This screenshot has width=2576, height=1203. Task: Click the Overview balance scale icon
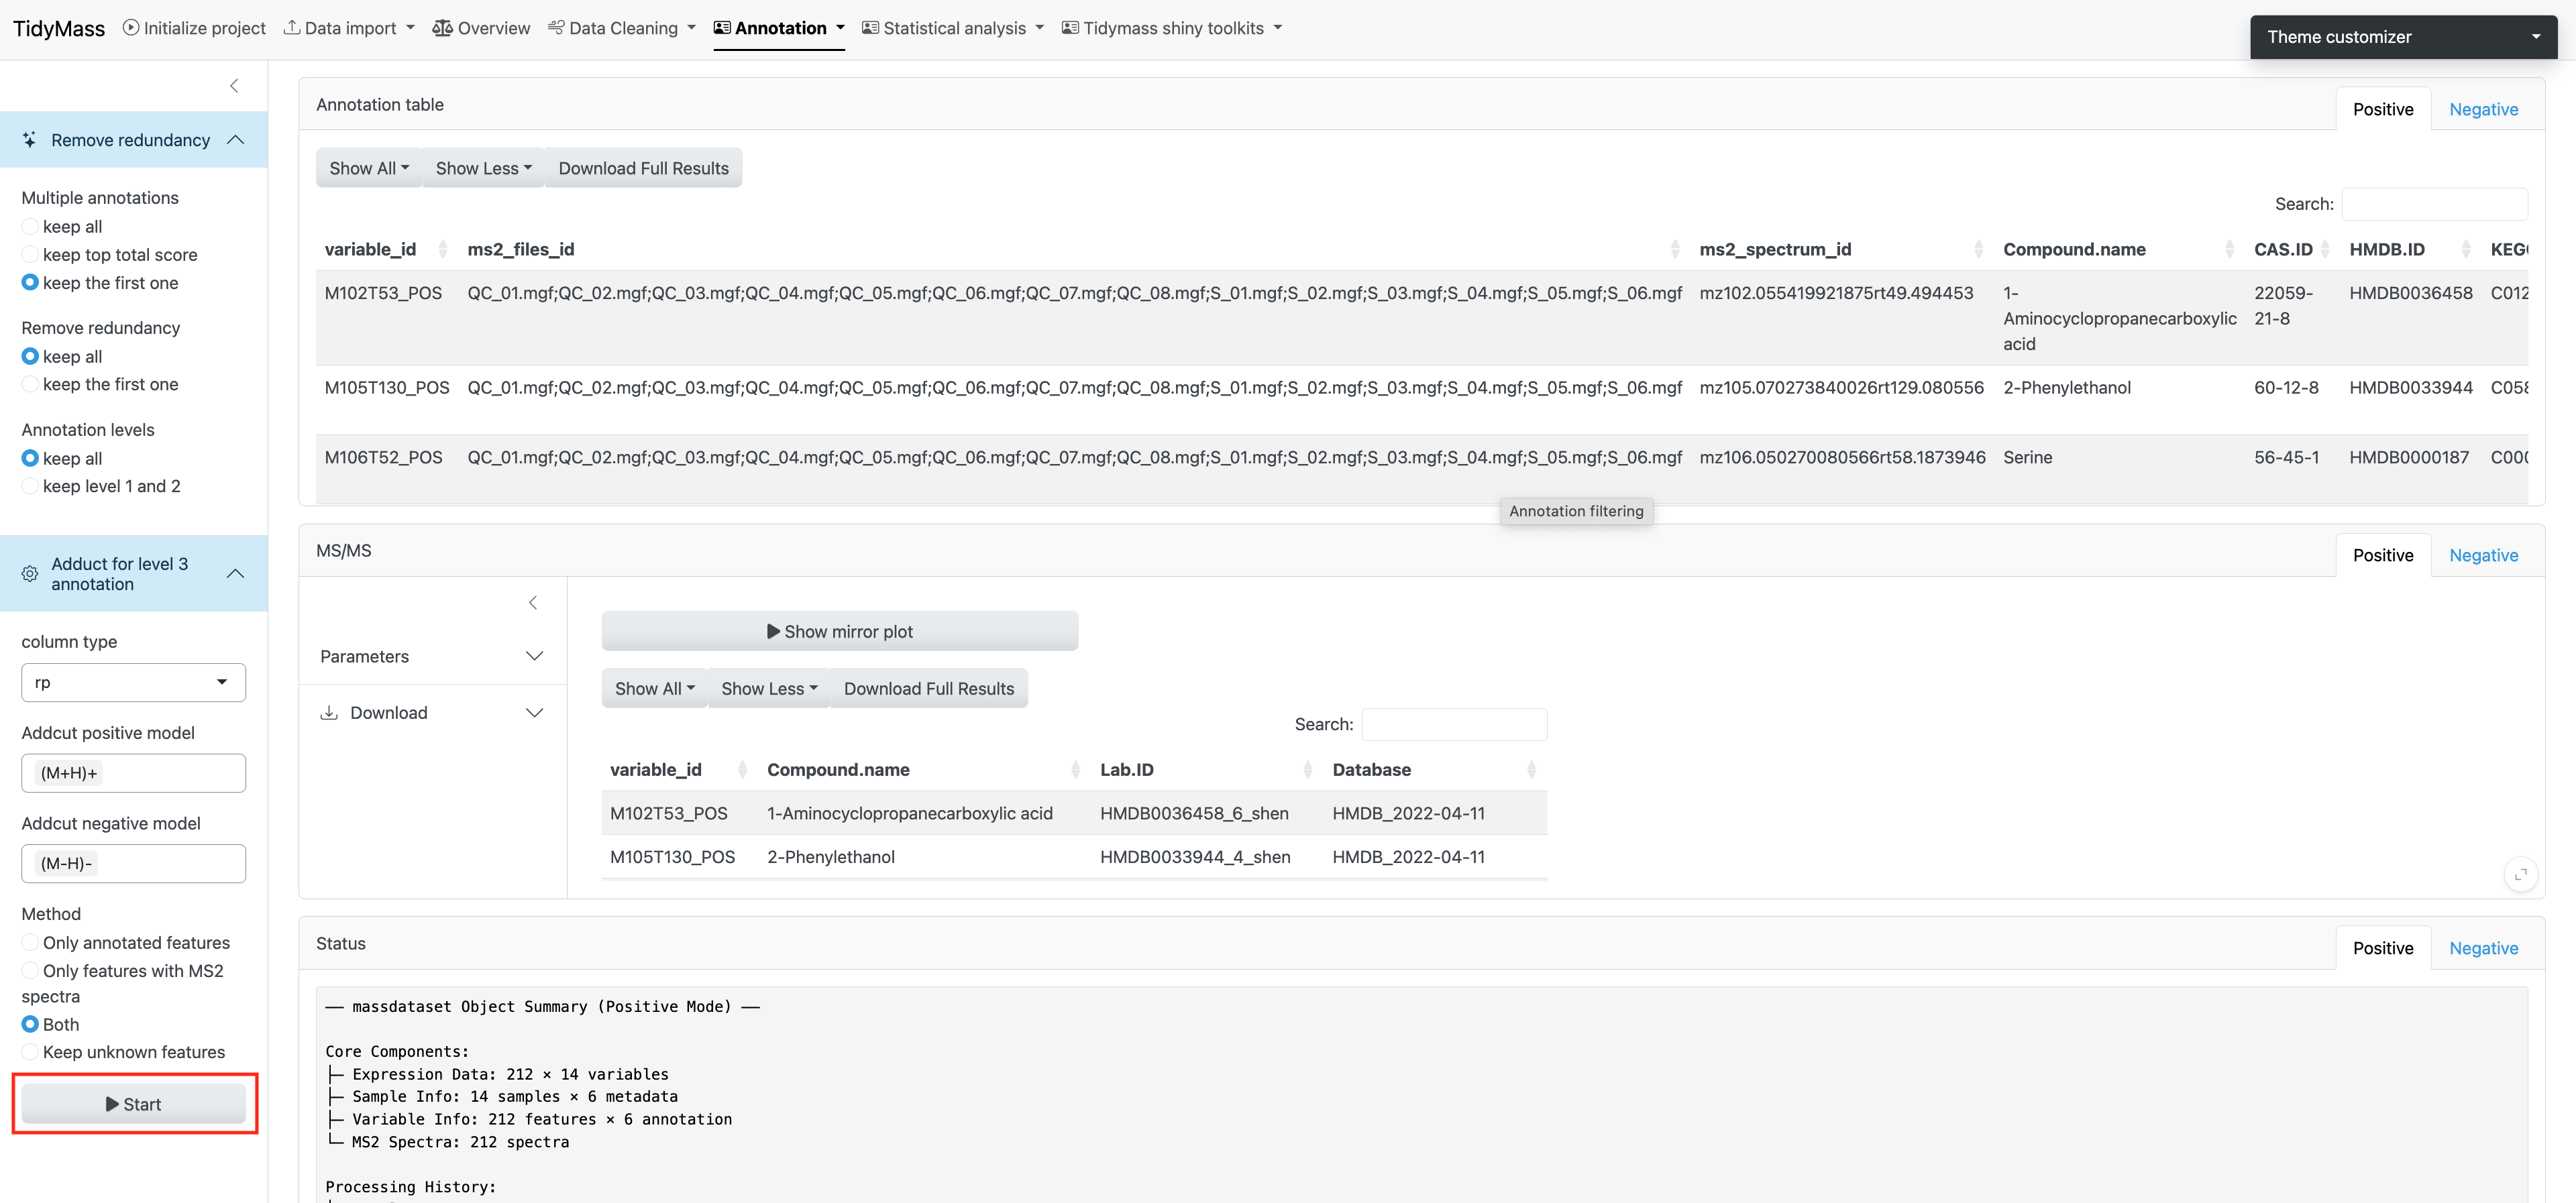point(442,28)
